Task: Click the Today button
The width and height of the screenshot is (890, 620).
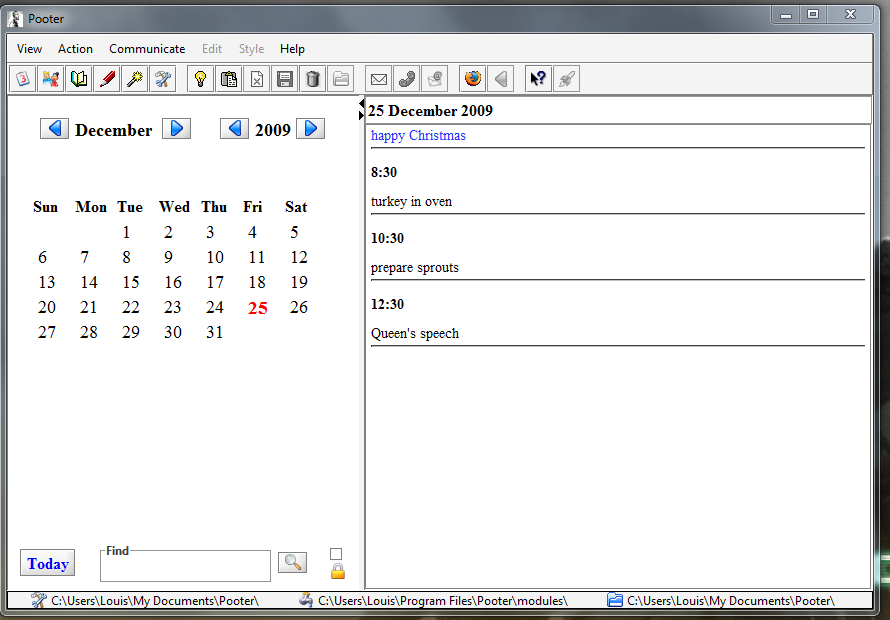Action: point(48,563)
